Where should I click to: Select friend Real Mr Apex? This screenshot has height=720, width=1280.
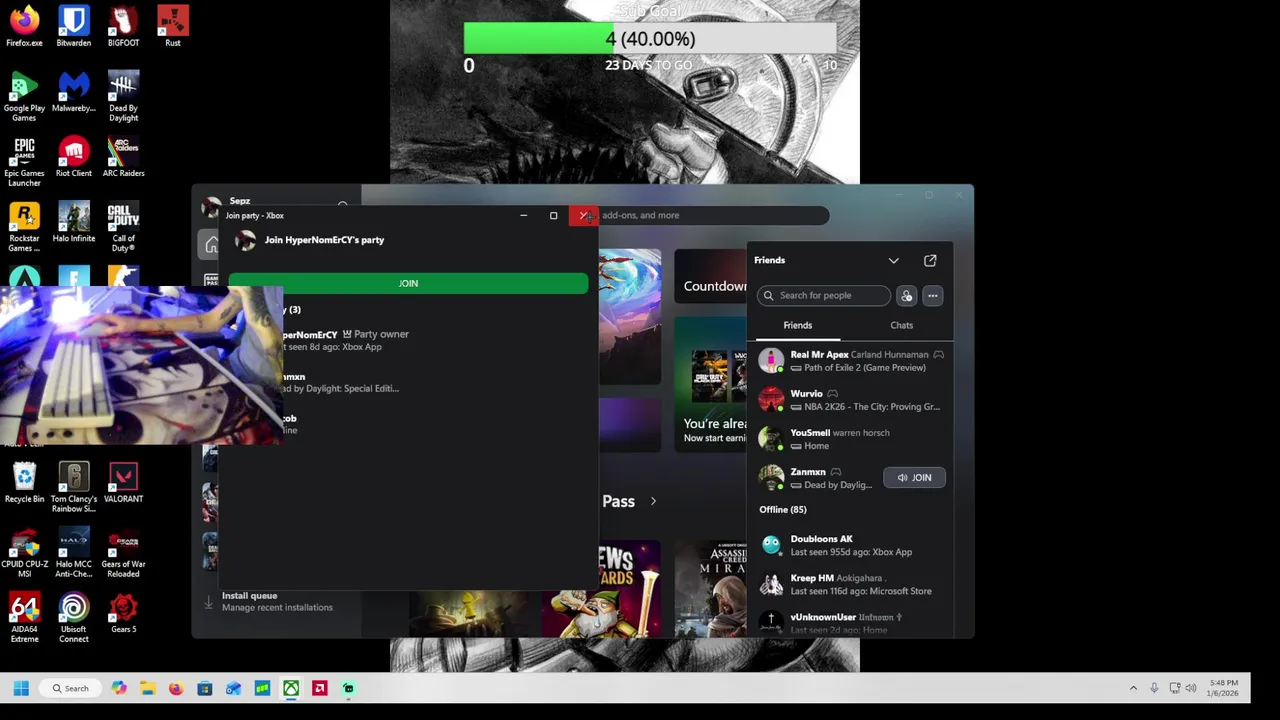click(x=852, y=361)
